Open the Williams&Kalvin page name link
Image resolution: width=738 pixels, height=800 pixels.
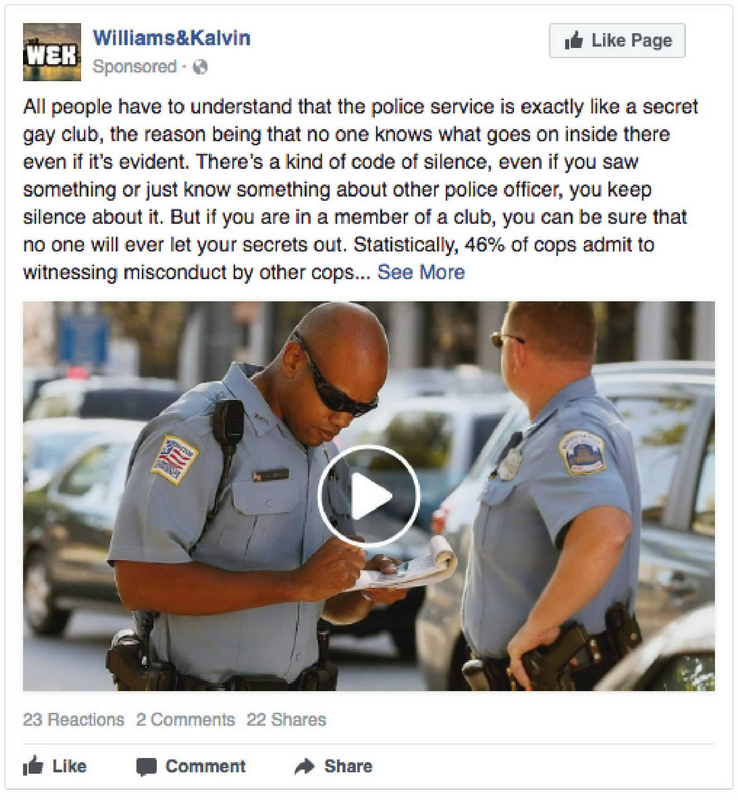(171, 38)
